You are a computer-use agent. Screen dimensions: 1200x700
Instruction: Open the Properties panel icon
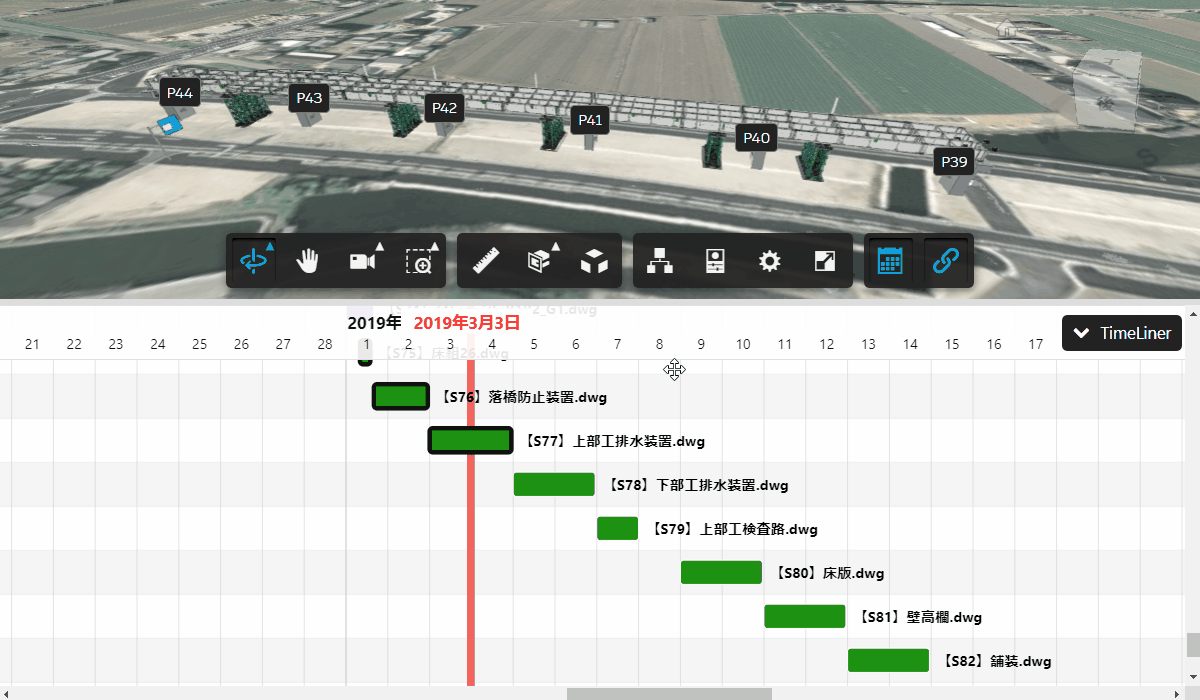click(714, 262)
